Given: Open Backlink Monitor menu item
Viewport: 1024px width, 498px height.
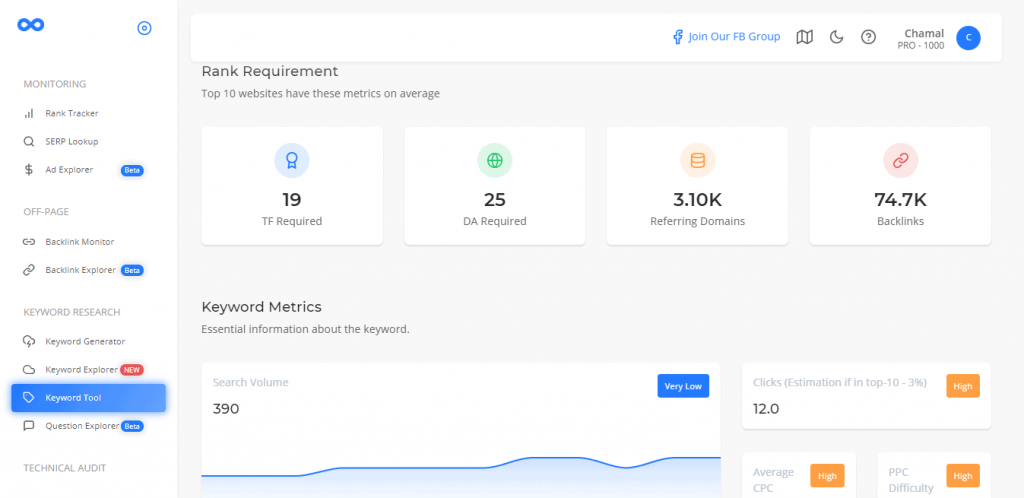Looking at the screenshot, I should click(x=80, y=242).
